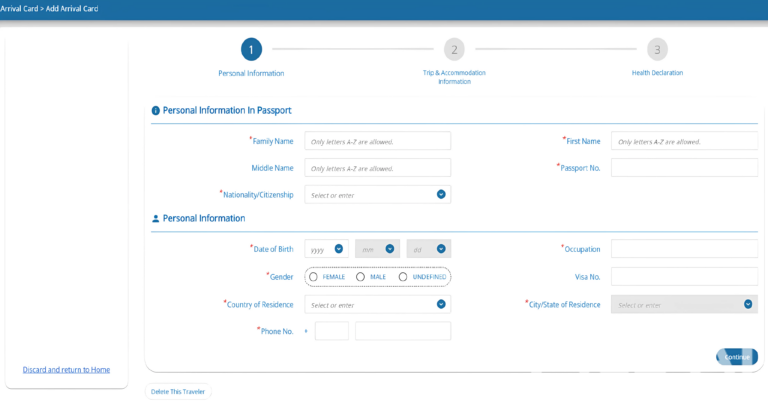Select the MALE gender radio button
Screen dimensions: 768x401
(x=360, y=277)
